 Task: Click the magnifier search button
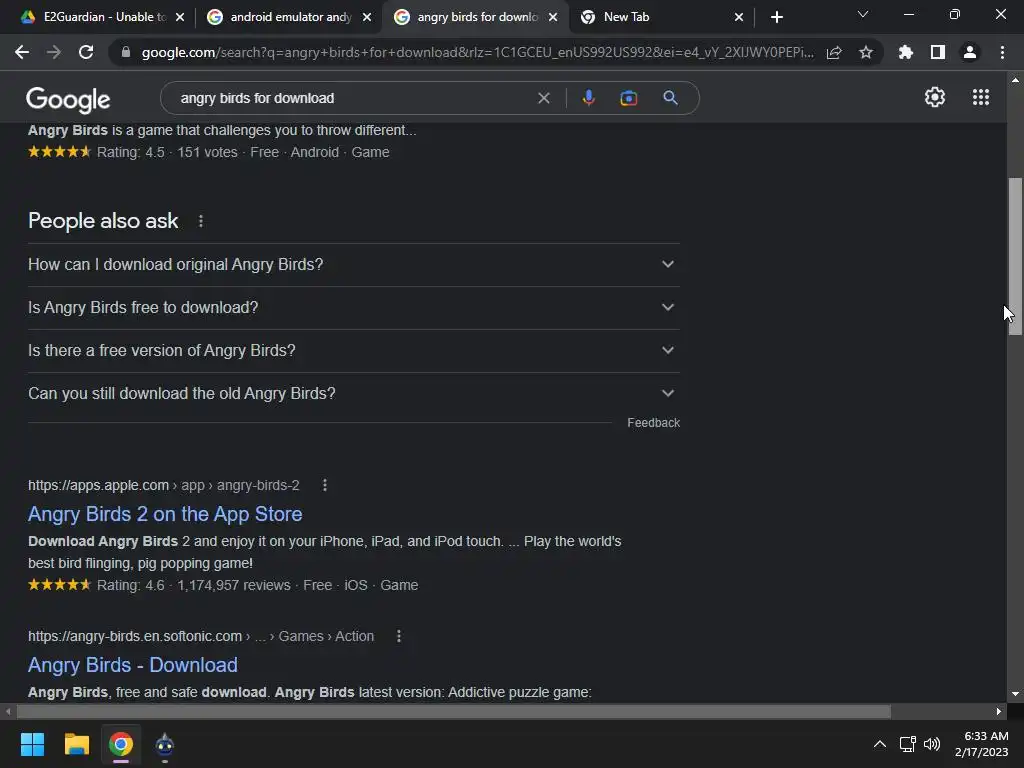tap(670, 98)
